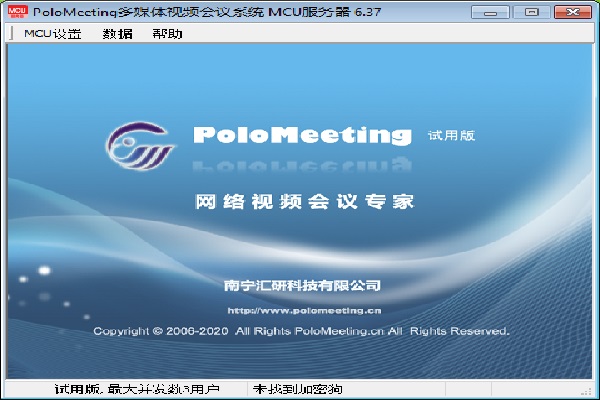
Task: Click the 南宁汇研科技有限公司 company name
Action: tap(303, 286)
